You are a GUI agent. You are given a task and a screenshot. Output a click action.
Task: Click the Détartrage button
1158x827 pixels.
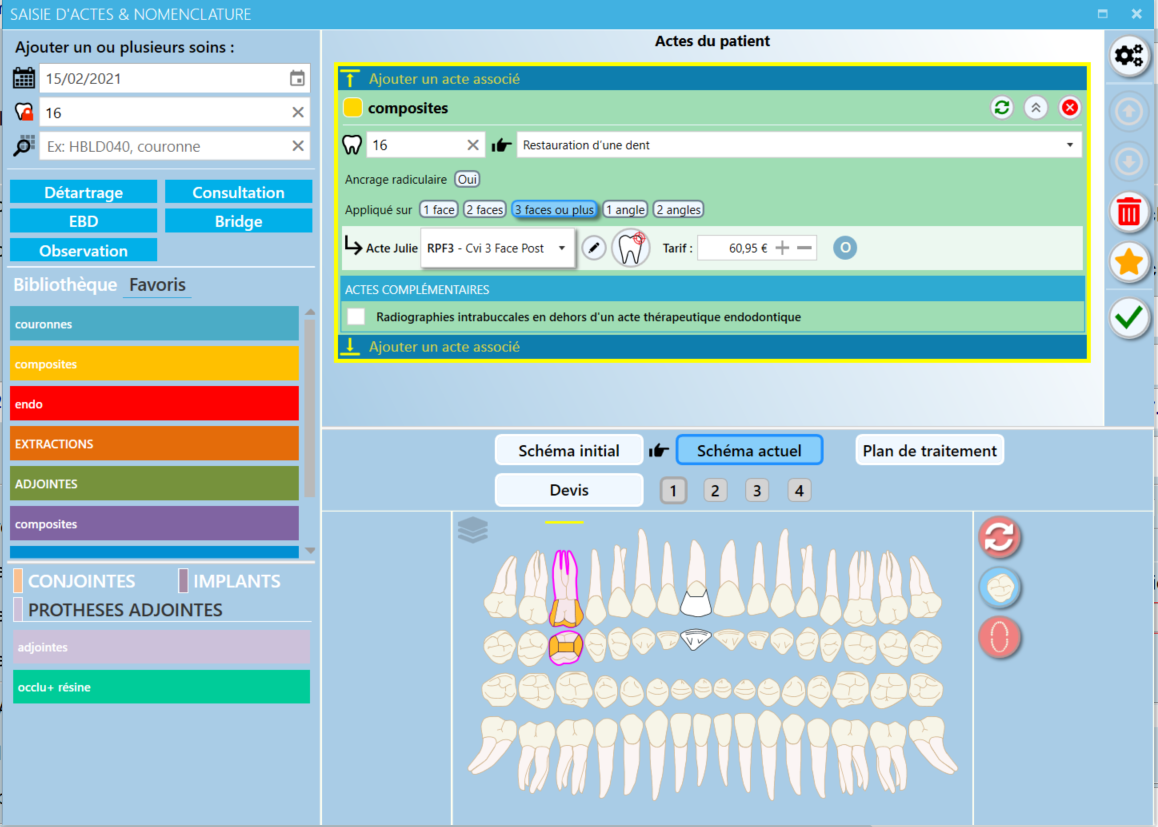[x=83, y=193]
